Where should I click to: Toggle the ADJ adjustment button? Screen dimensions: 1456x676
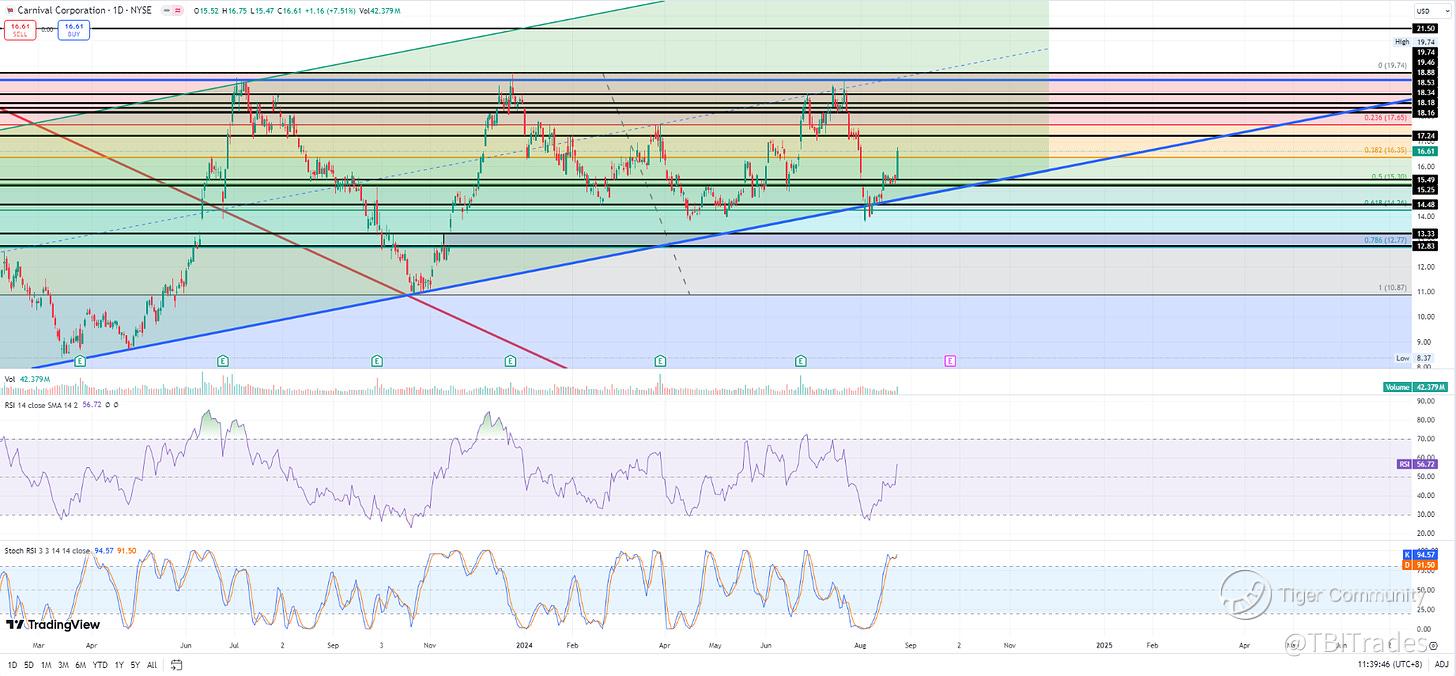[1440, 664]
